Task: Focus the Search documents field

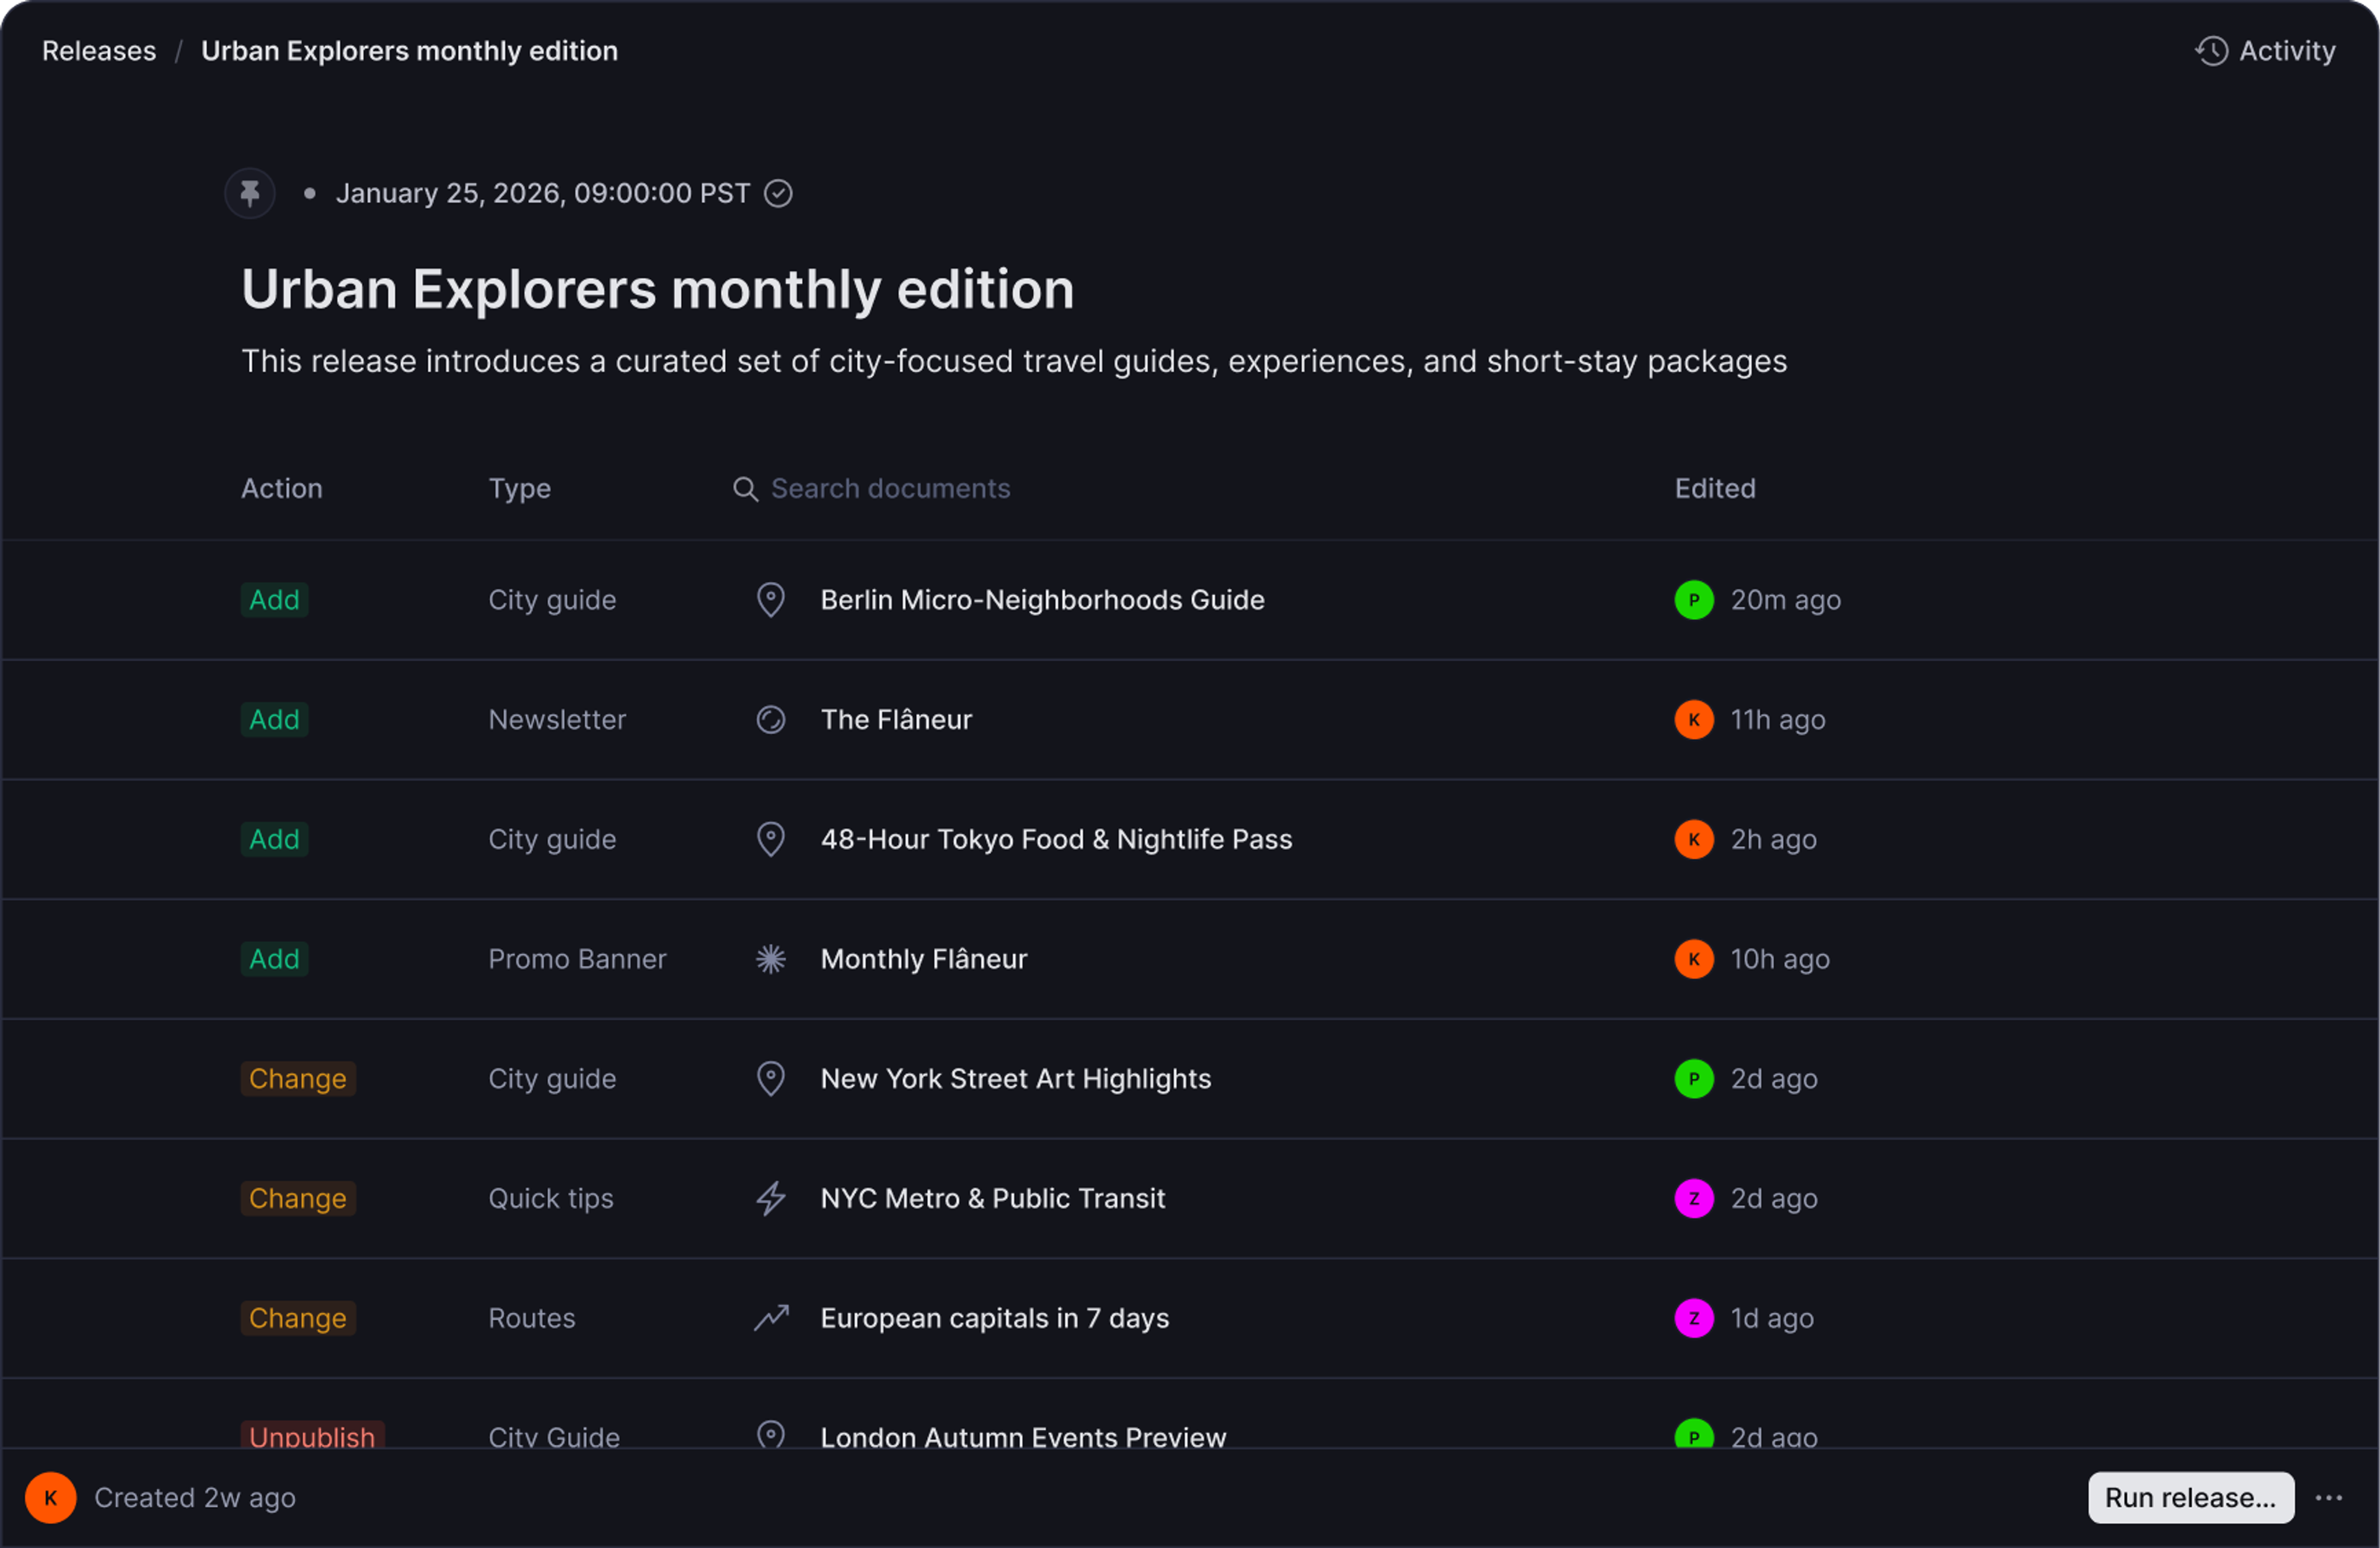Action: coord(890,489)
